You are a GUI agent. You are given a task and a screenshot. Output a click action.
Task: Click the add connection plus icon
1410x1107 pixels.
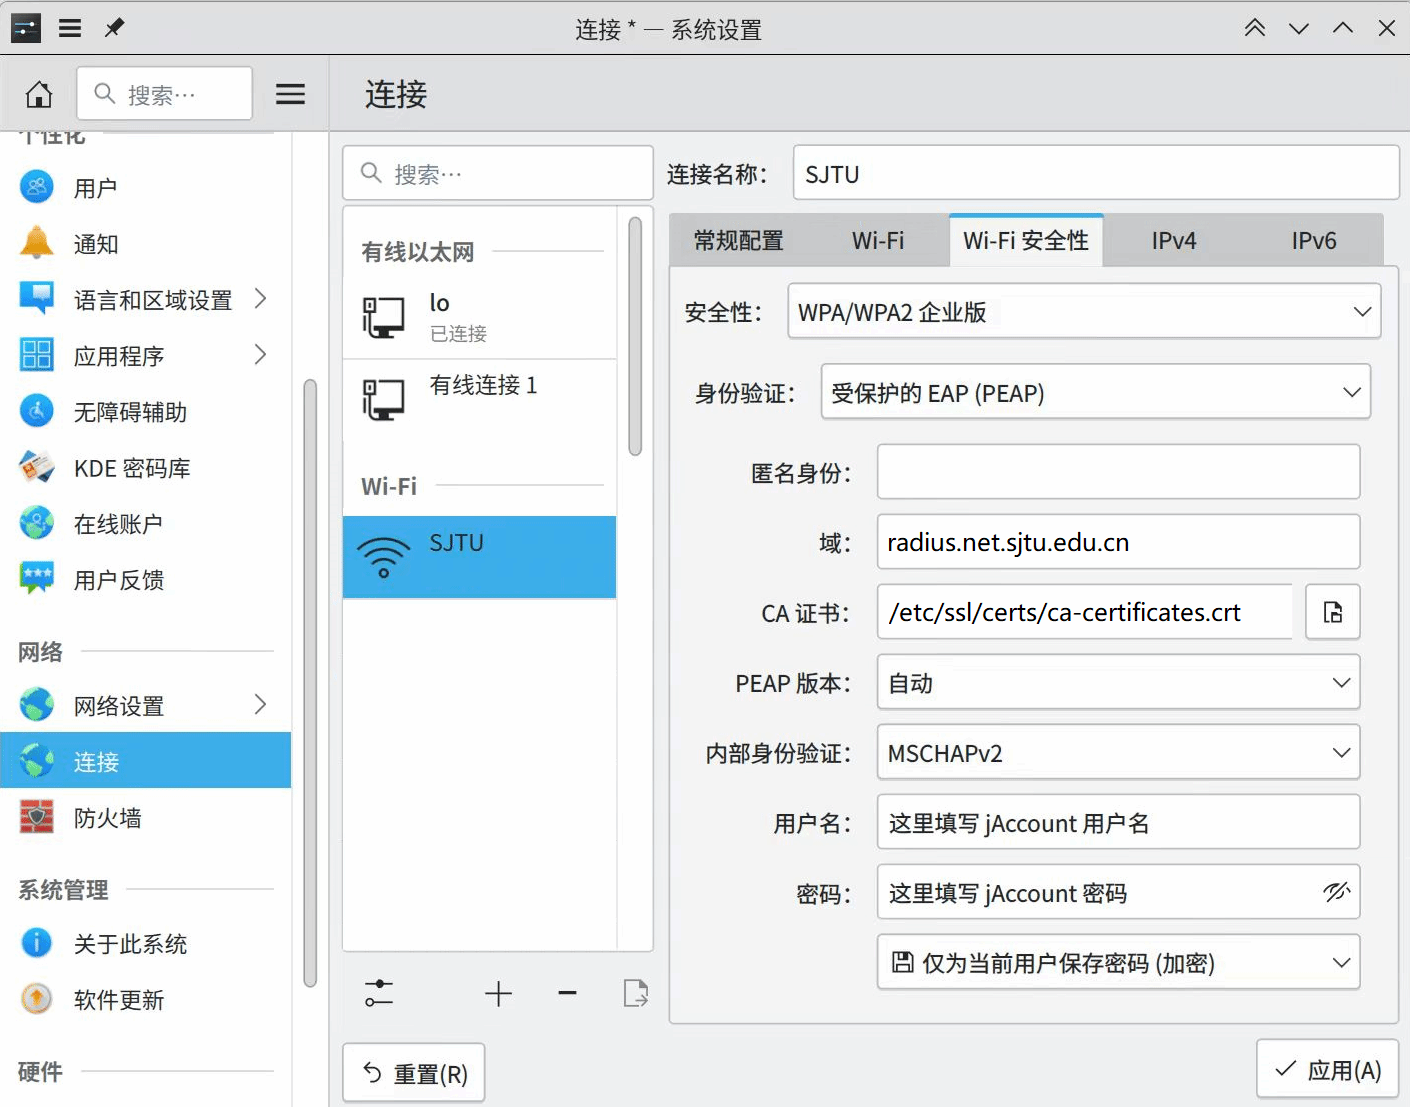pyautogui.click(x=498, y=993)
